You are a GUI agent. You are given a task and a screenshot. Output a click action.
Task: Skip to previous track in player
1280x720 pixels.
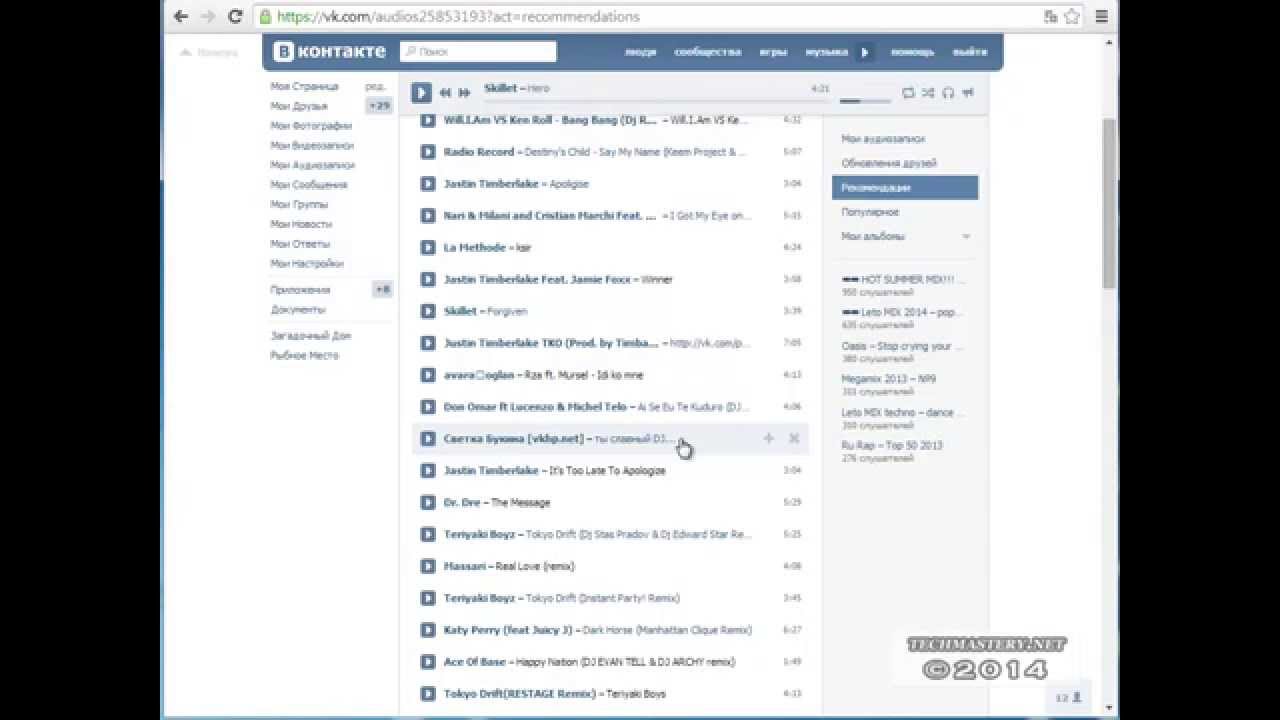(x=445, y=92)
